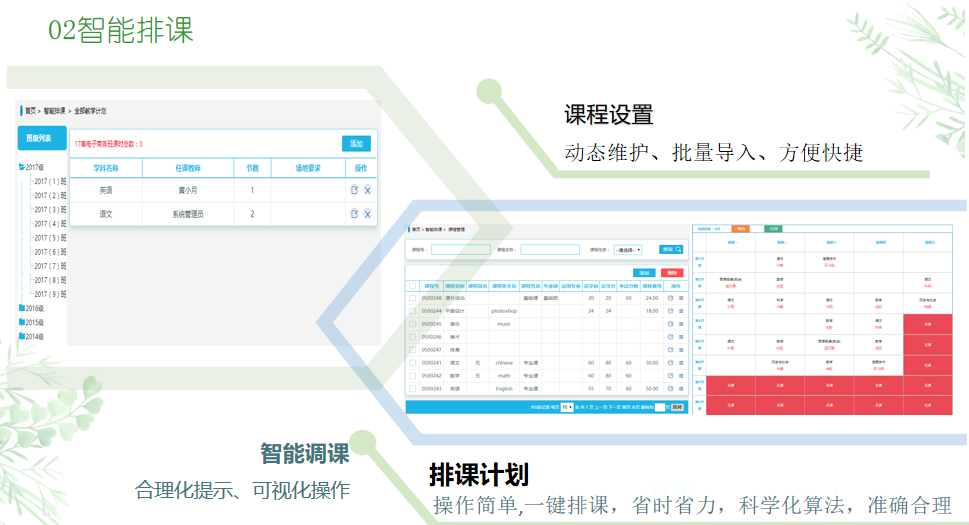This screenshot has width=969, height=525.
Task: Click edit icon in 语文 subject row
Action: click(x=354, y=214)
